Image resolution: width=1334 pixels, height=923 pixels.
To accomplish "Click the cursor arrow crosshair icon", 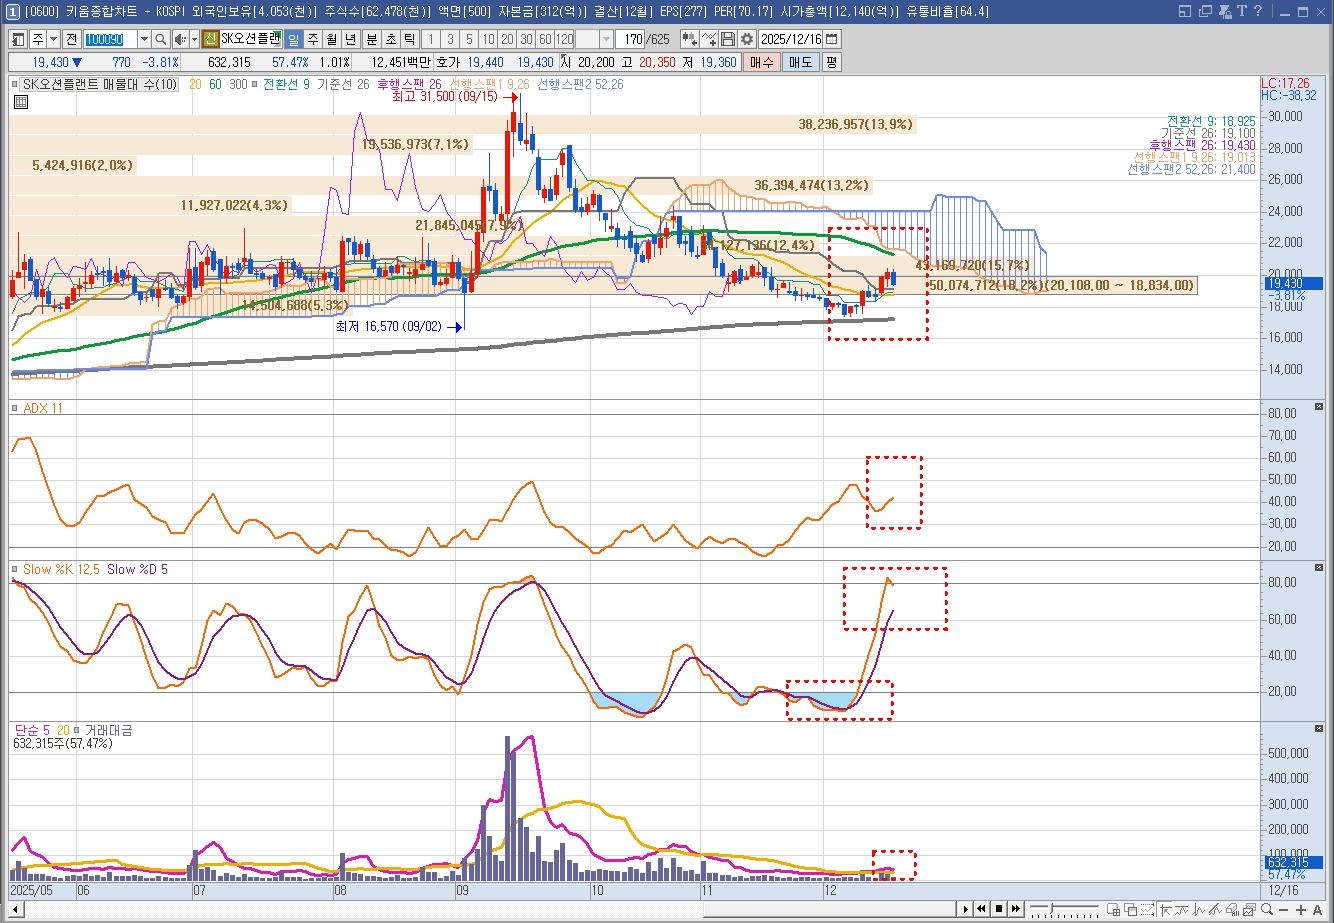I will pos(1166,909).
